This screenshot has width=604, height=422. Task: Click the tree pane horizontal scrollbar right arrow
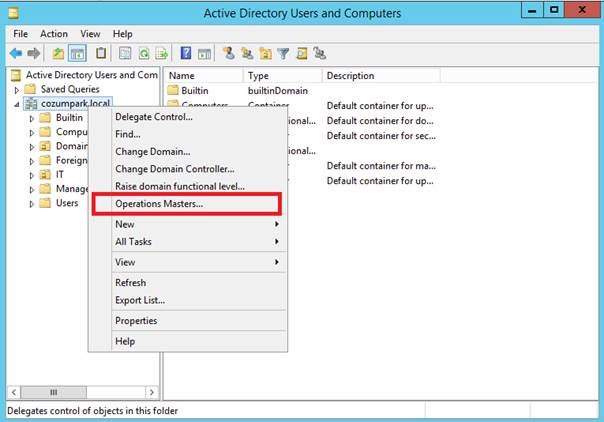(152, 392)
